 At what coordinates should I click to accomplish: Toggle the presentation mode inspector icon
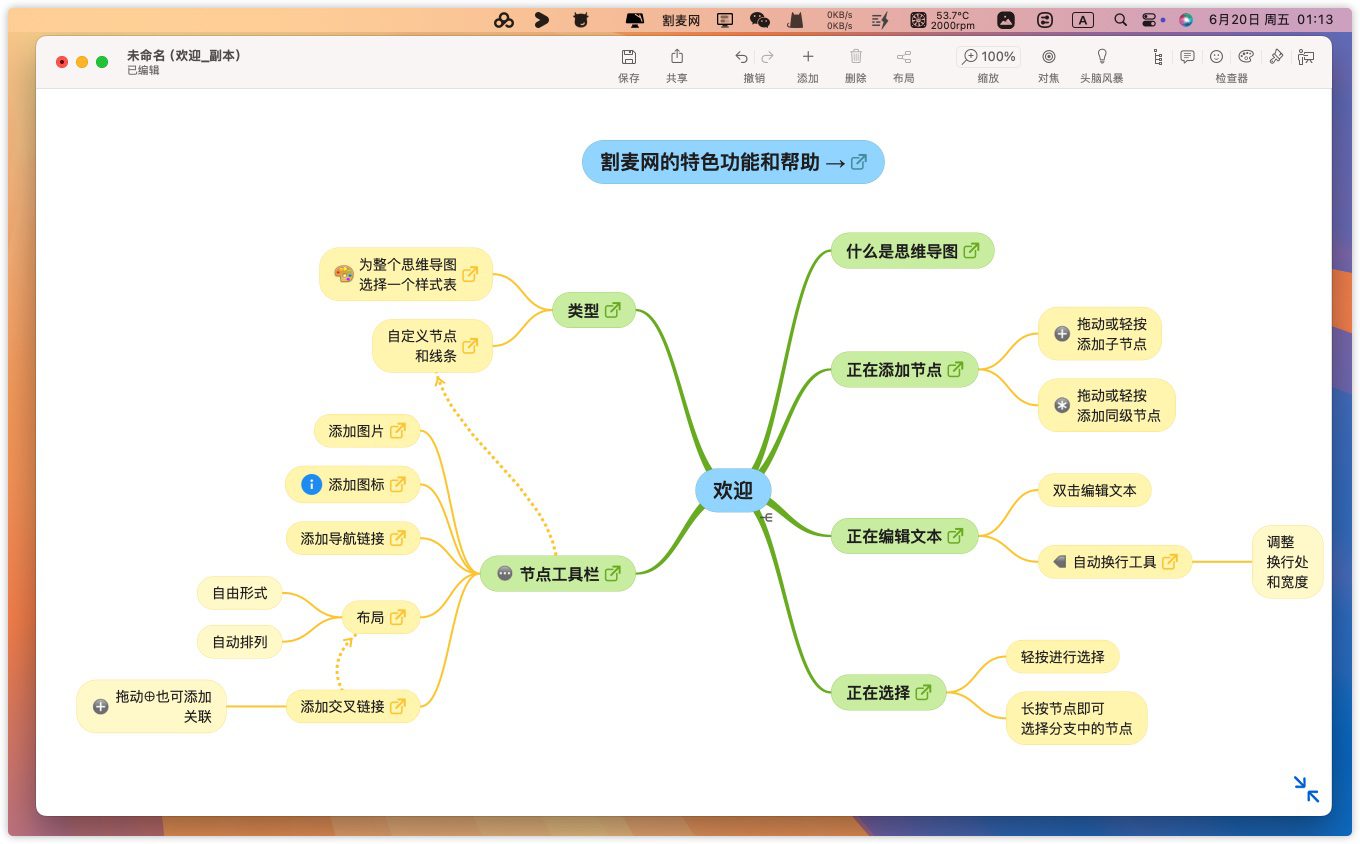point(1306,57)
